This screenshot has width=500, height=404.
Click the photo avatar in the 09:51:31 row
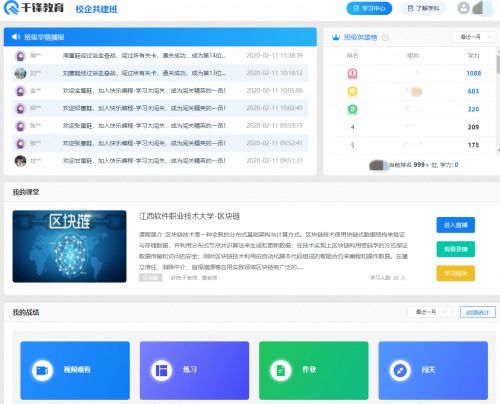[20, 161]
